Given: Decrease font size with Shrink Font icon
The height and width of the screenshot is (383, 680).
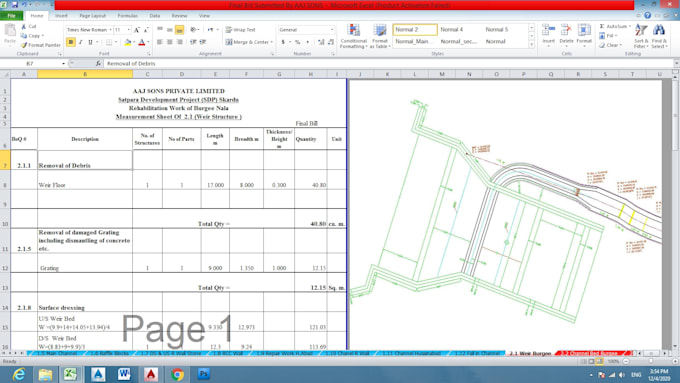Looking at the screenshot, I should click(x=146, y=30).
